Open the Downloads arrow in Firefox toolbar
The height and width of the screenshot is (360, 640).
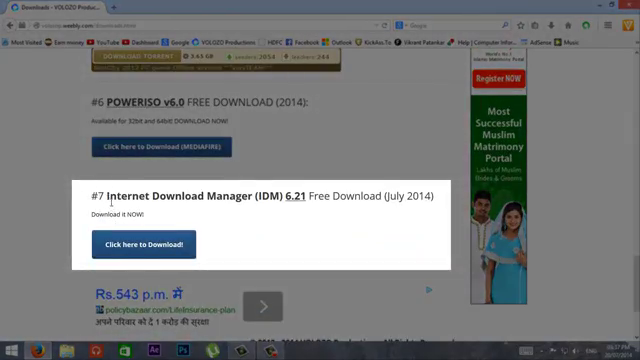[551, 25]
